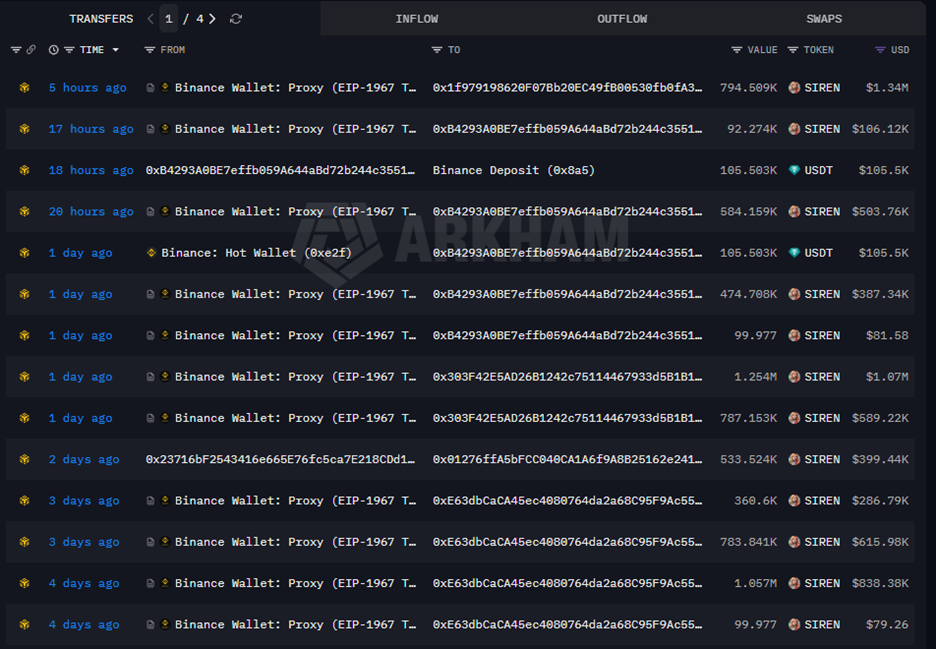Open the USD column filter
Screen dimensions: 936x649
(x=880, y=50)
